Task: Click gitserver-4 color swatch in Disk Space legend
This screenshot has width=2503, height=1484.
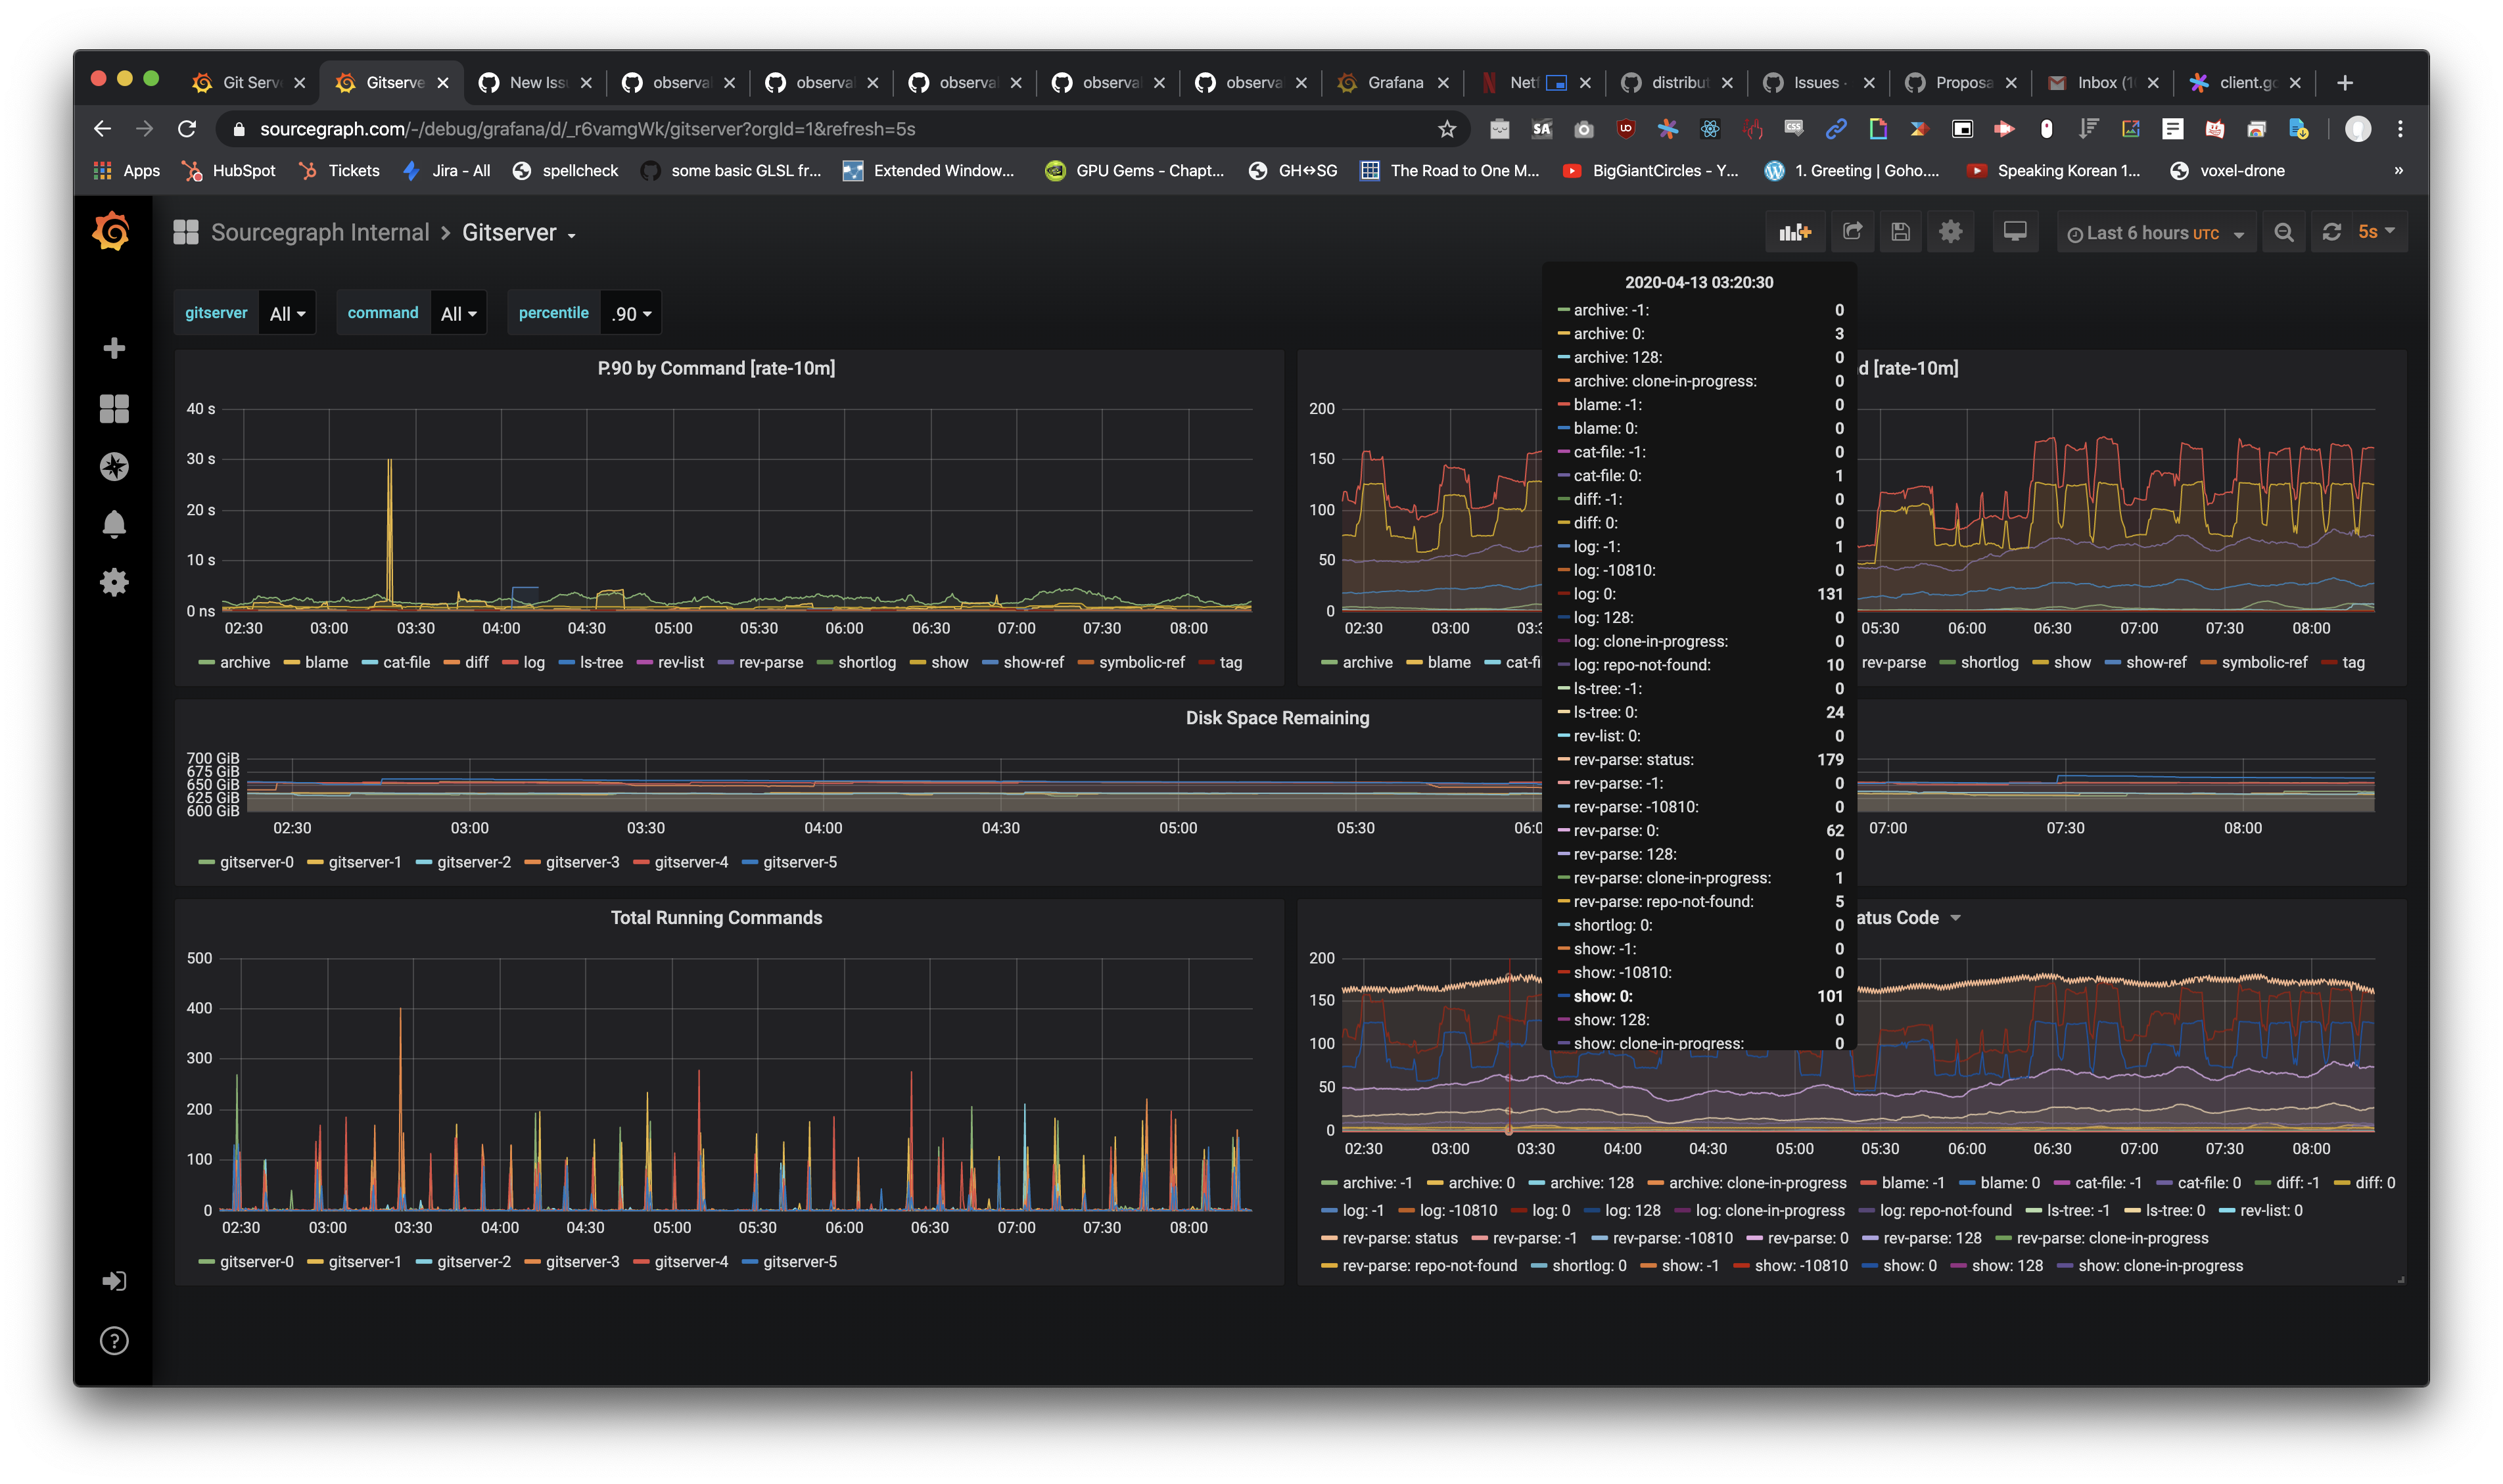Action: (642, 862)
